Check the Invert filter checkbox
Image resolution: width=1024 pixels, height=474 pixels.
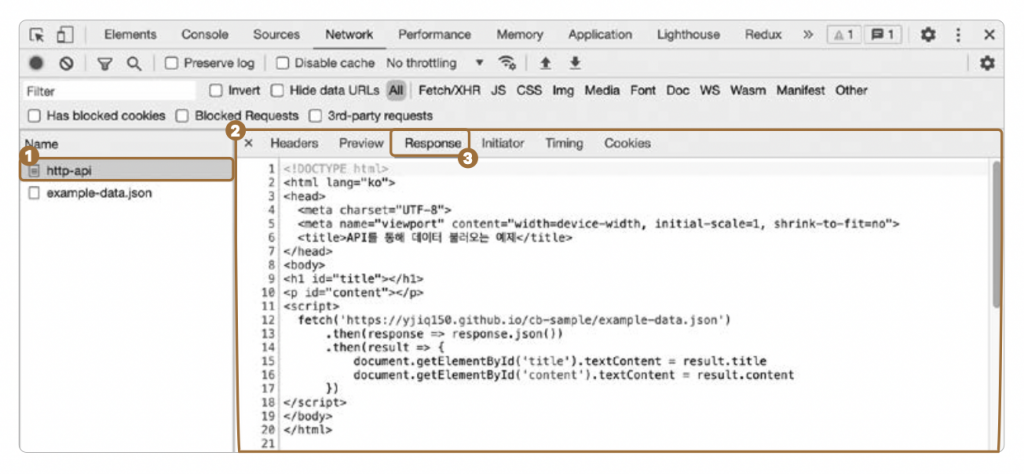[x=216, y=91]
